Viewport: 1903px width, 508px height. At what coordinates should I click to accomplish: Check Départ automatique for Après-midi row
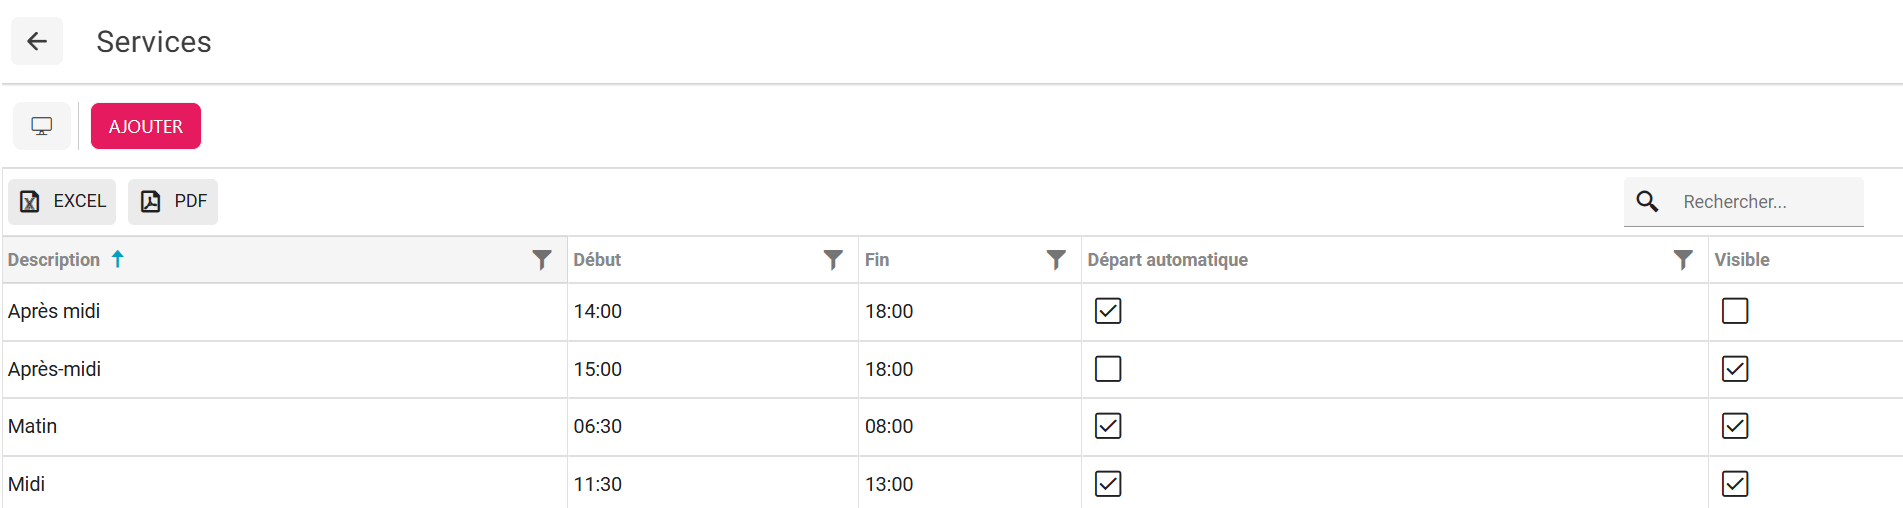1108,369
